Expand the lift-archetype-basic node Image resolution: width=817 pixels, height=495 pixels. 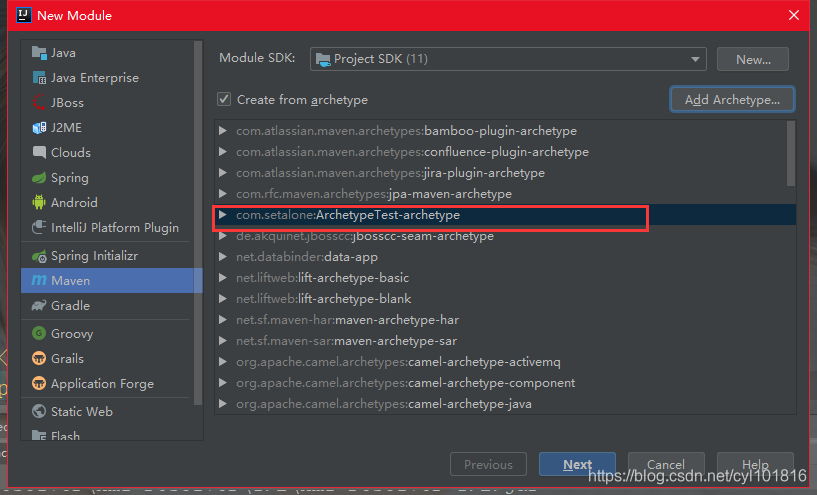223,278
